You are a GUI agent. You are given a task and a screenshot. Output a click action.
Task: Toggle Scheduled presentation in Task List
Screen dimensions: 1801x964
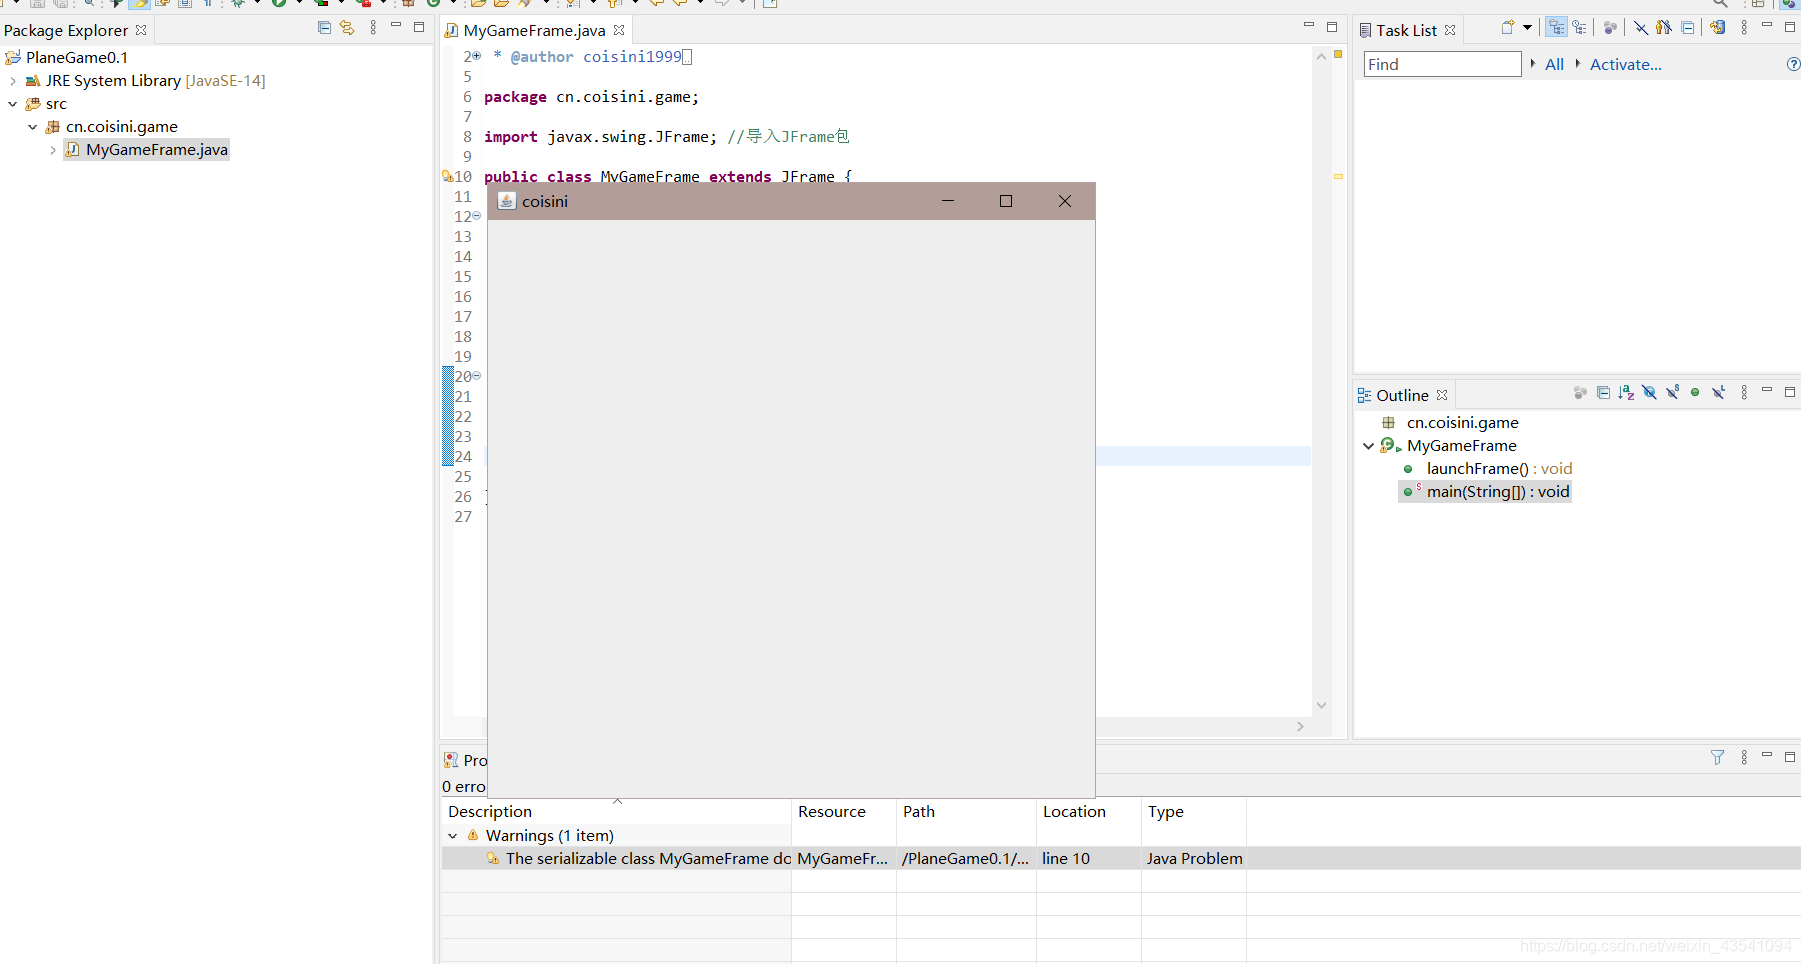tap(1579, 27)
